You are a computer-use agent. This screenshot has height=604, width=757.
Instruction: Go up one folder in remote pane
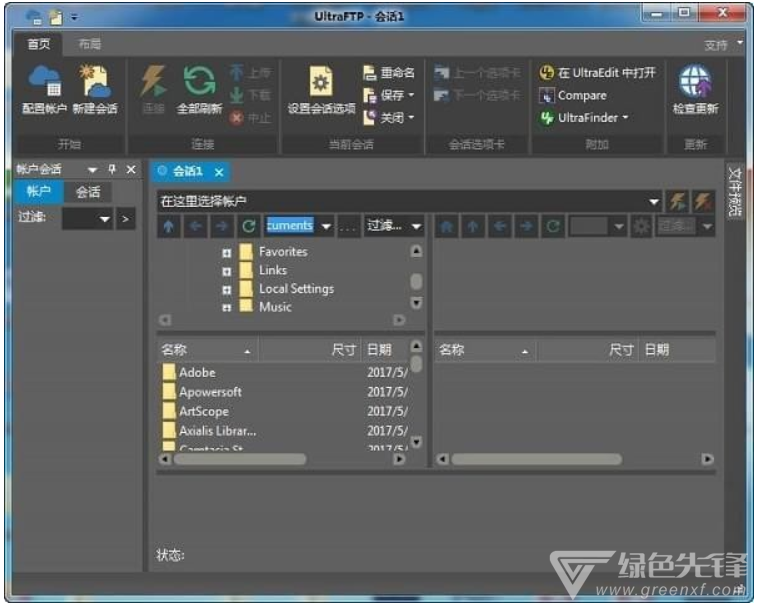[x=473, y=226]
